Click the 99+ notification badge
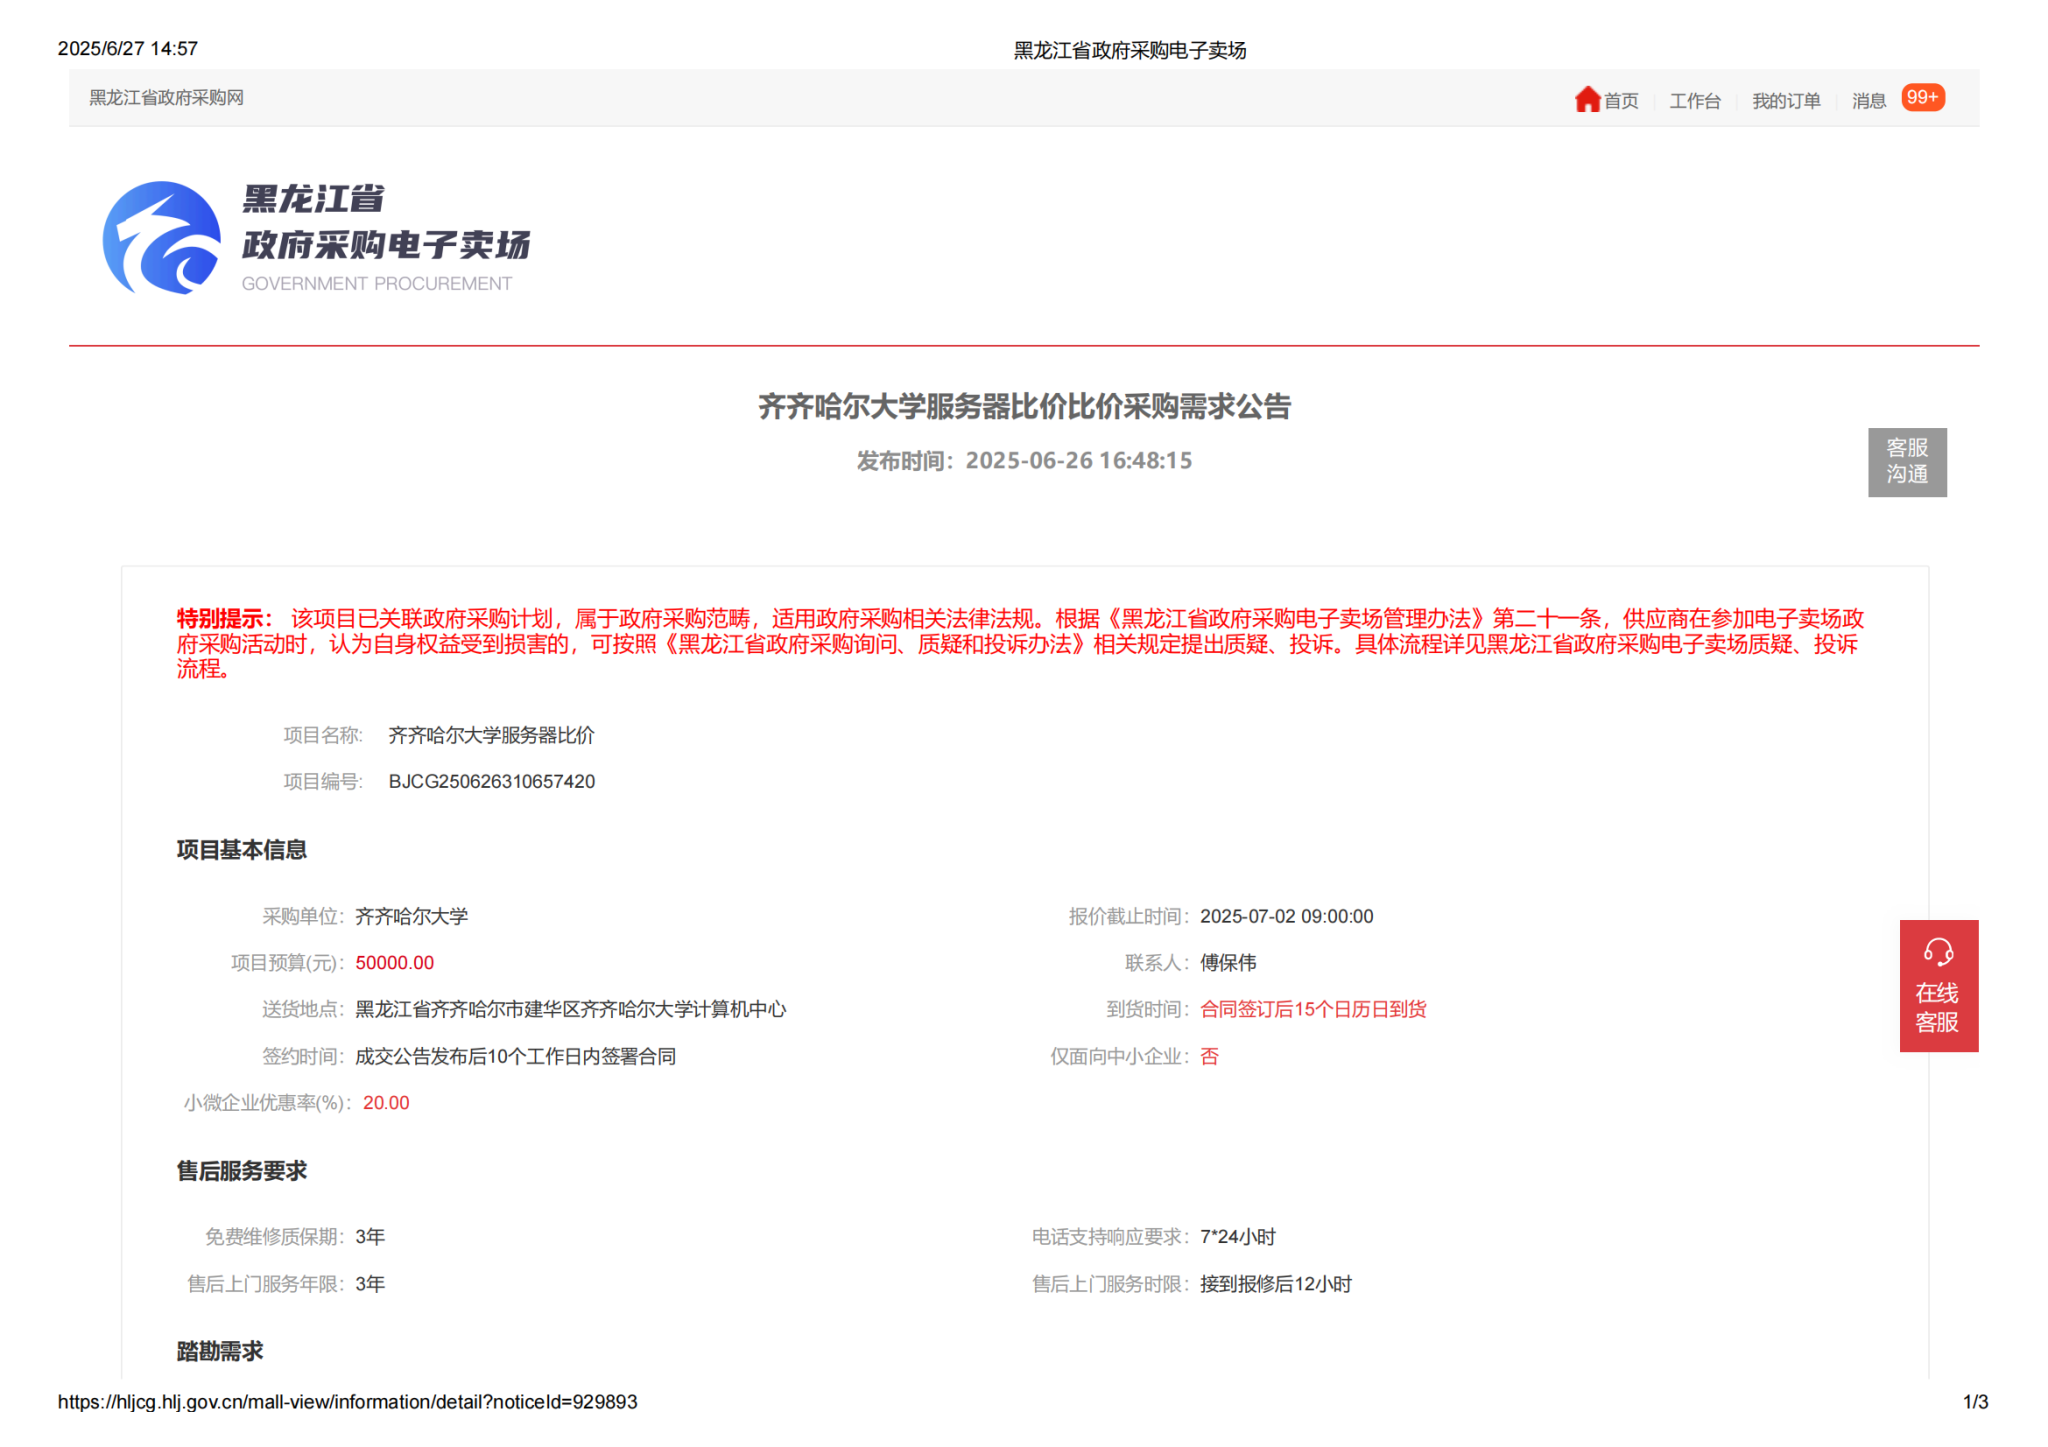The height and width of the screenshot is (1447, 2048). (1922, 98)
